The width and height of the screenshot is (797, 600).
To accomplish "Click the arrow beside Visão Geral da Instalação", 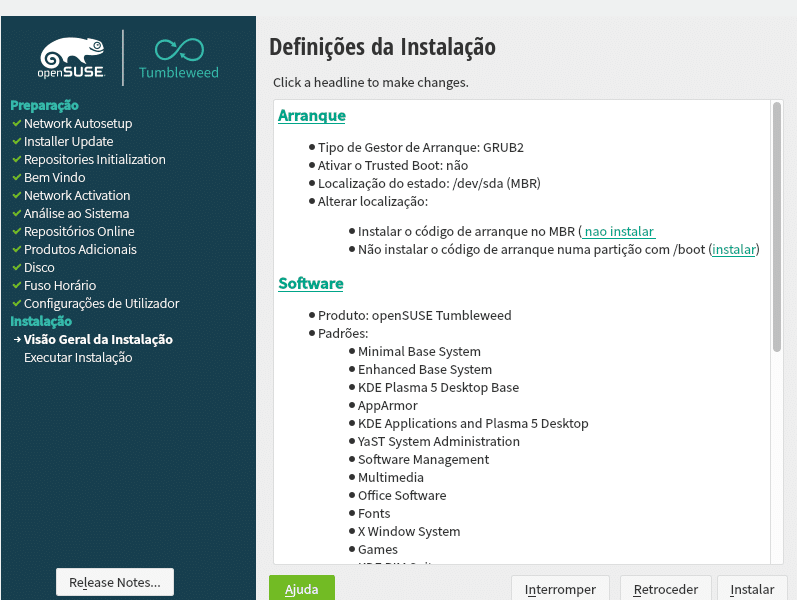I will click(17, 339).
